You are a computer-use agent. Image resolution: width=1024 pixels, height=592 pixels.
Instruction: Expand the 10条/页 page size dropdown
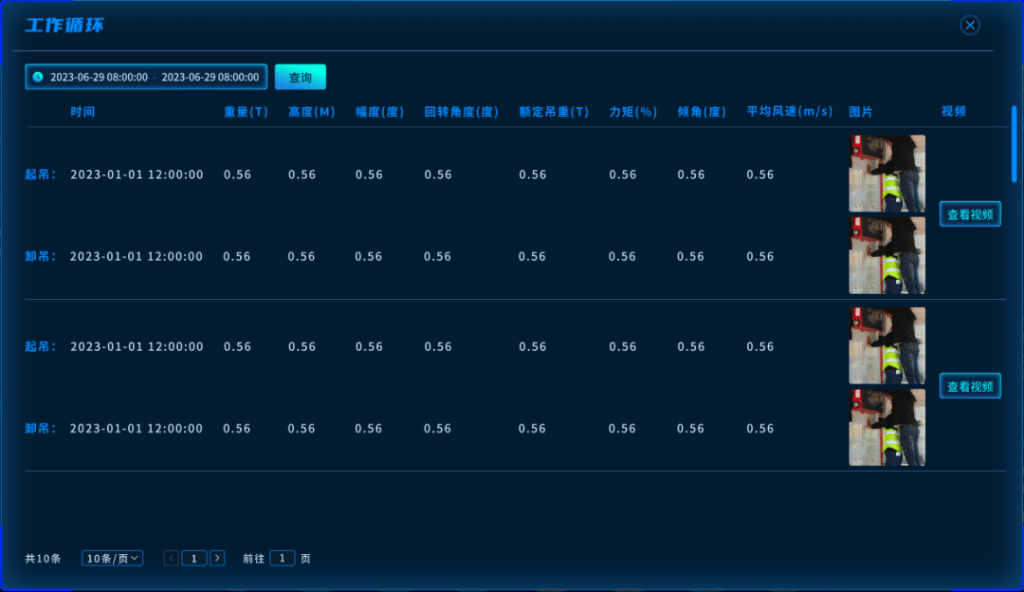point(112,558)
